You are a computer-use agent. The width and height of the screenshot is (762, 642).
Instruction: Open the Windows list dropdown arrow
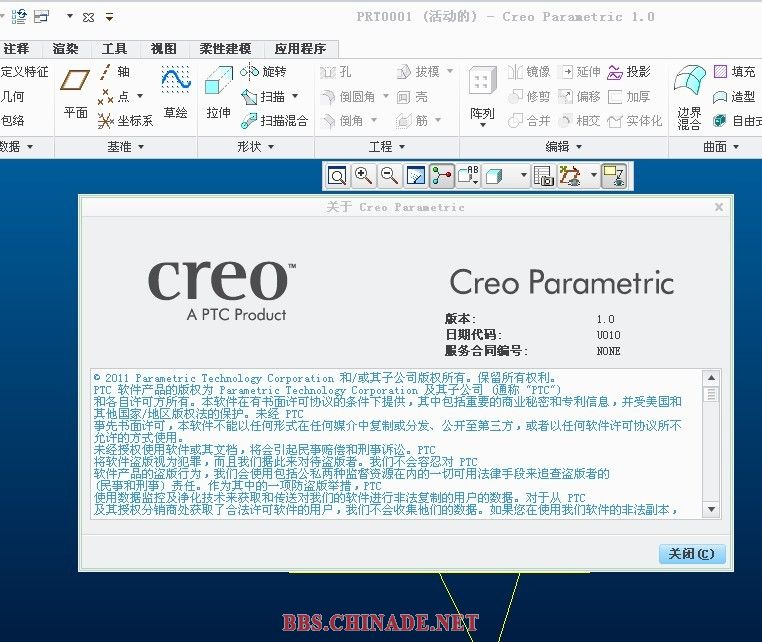(69, 17)
